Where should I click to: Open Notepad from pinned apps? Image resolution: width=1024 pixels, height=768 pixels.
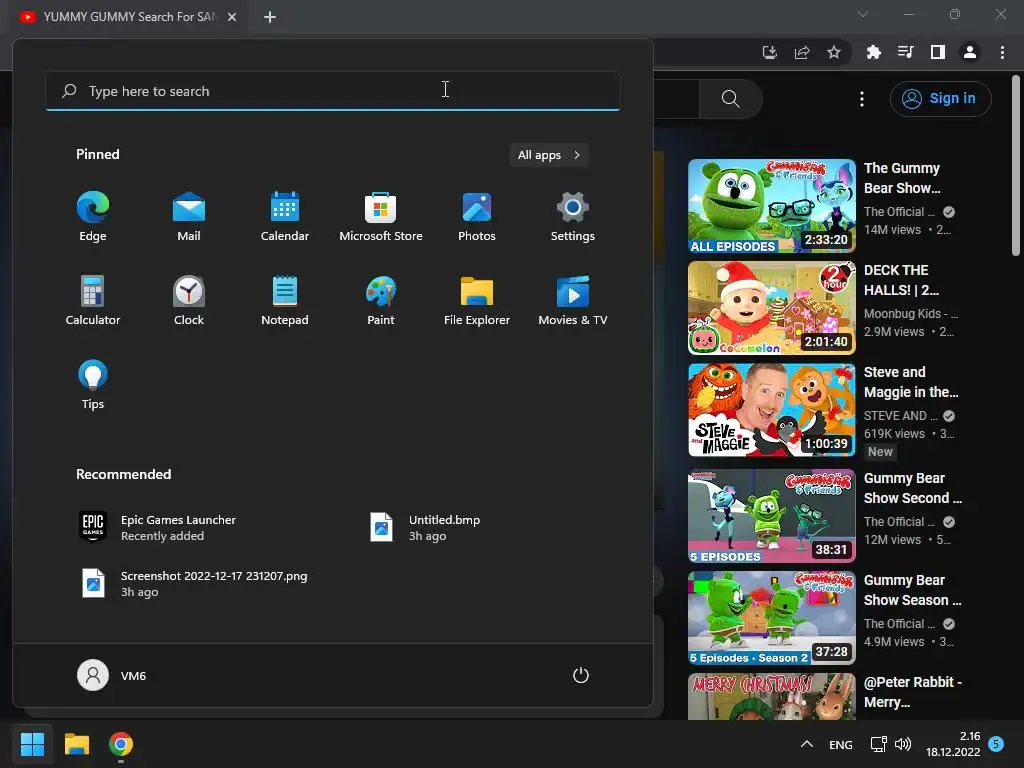point(285,300)
